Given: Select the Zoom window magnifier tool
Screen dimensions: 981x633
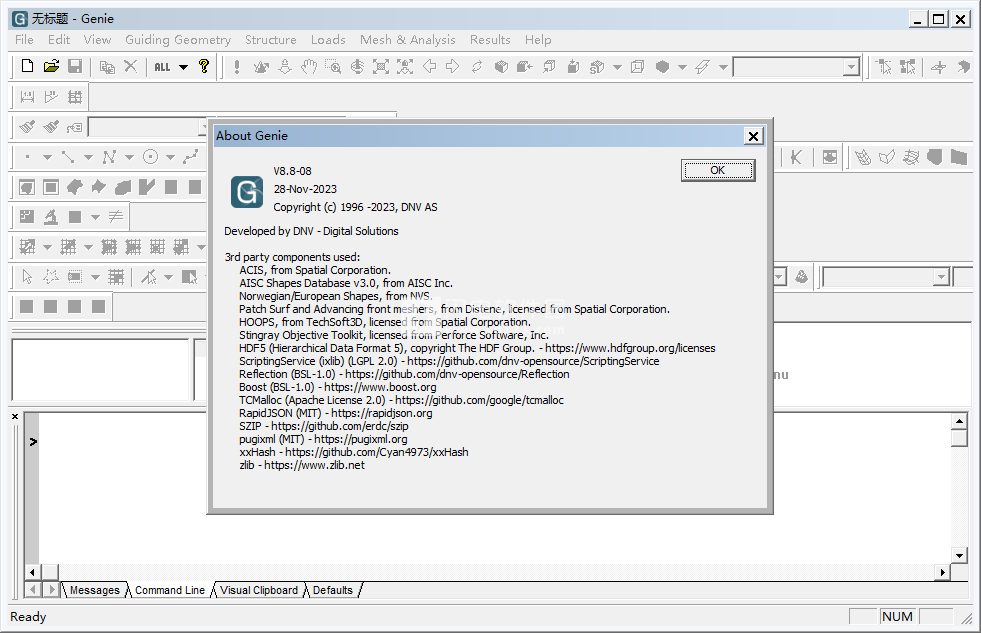Looking at the screenshot, I should (x=333, y=66).
